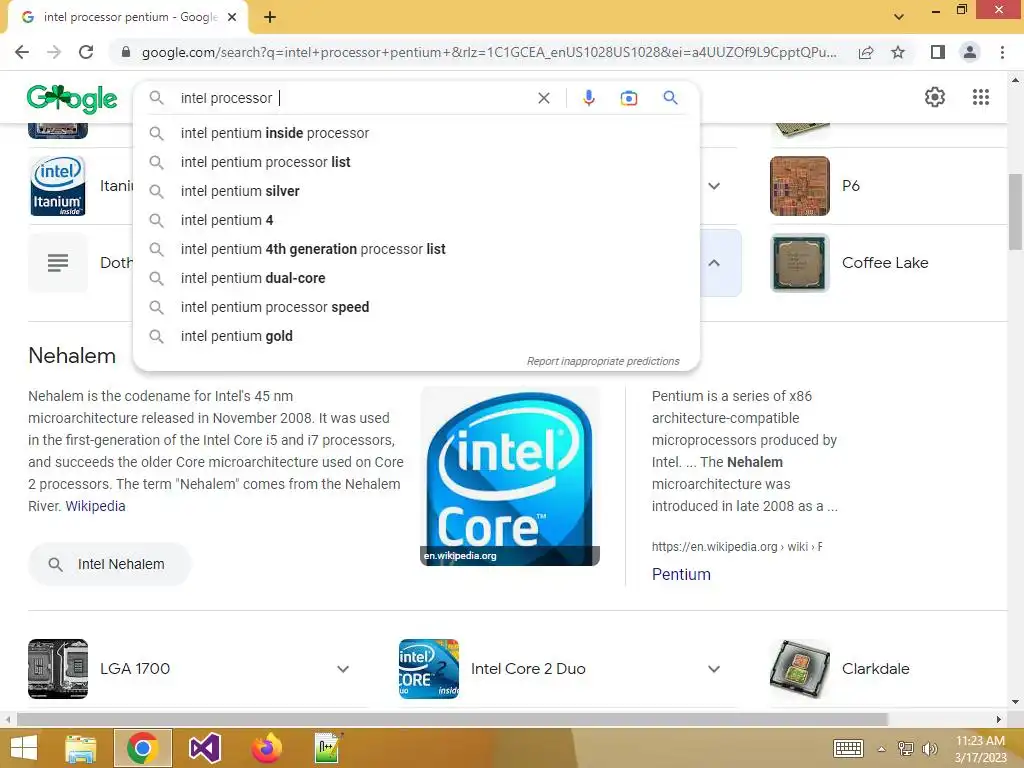This screenshot has width=1024, height=768.
Task: Pick suggestion intel pentium dual-core
Action: click(416, 278)
